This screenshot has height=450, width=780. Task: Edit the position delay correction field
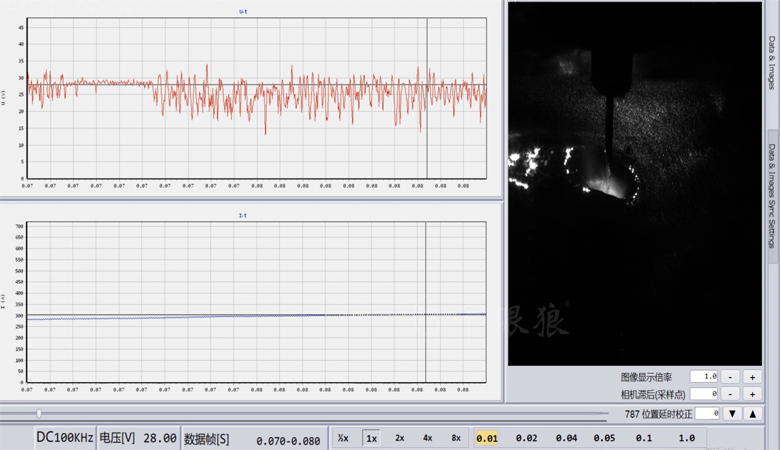click(707, 414)
